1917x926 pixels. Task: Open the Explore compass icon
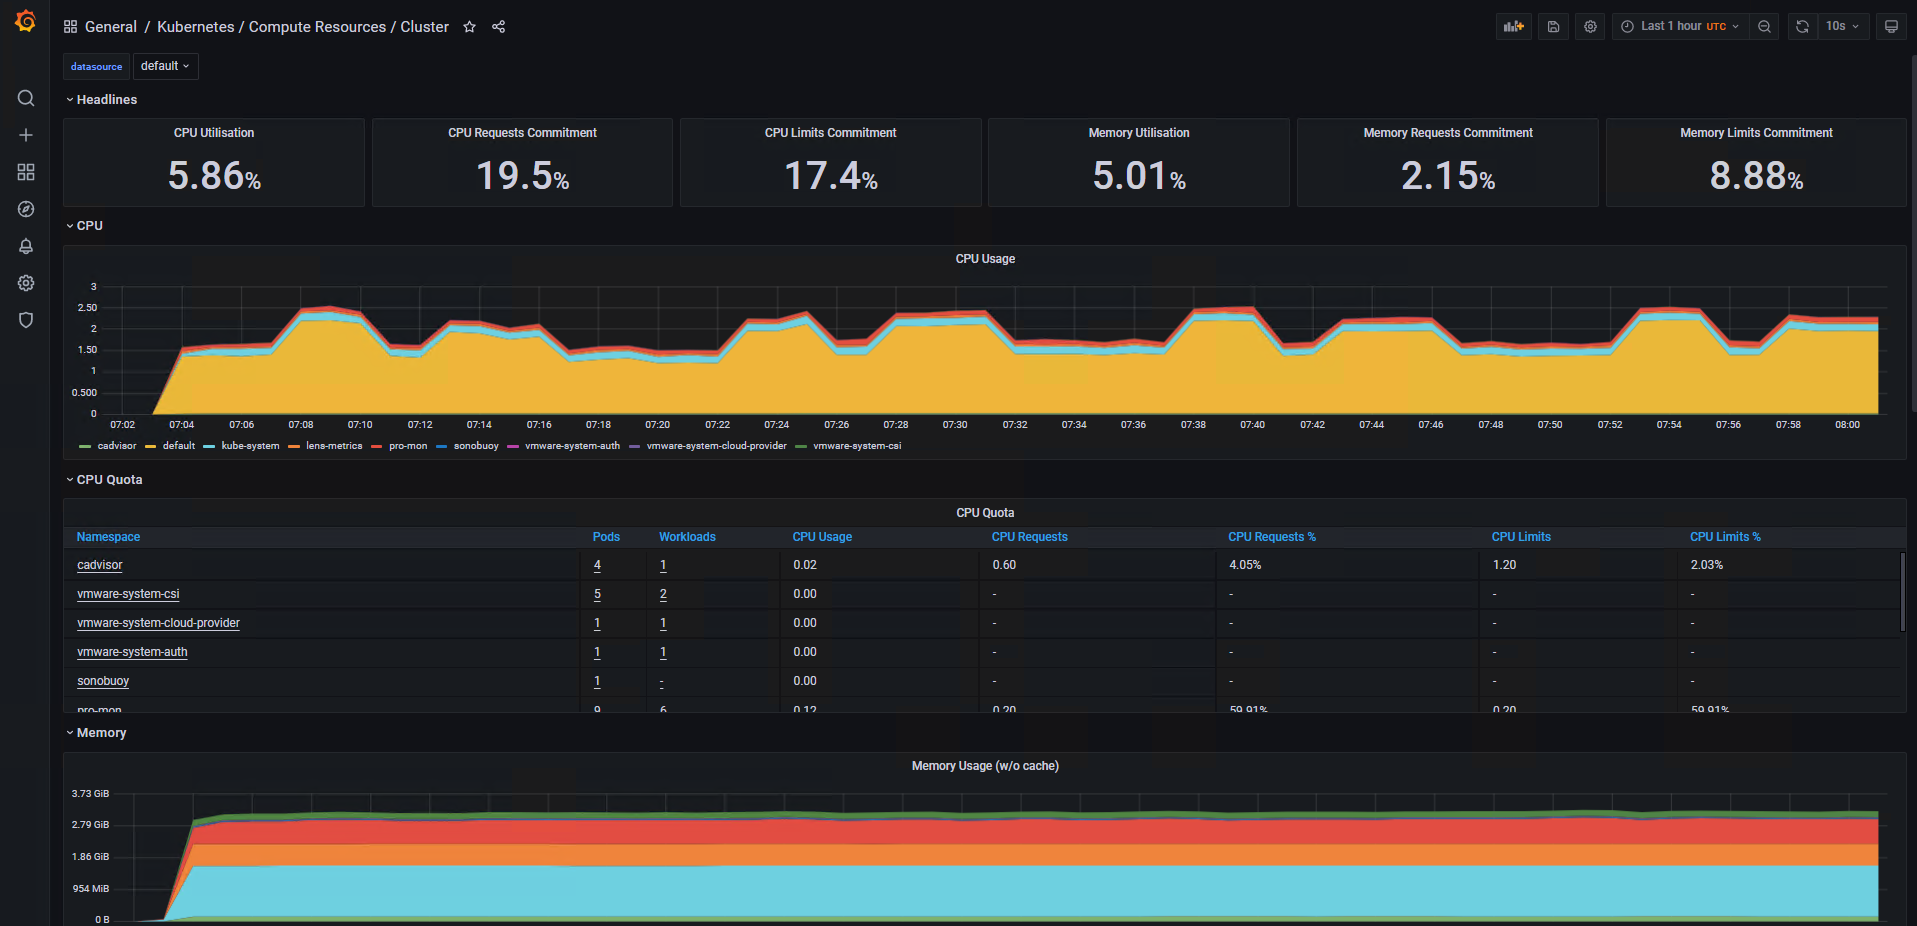26,209
